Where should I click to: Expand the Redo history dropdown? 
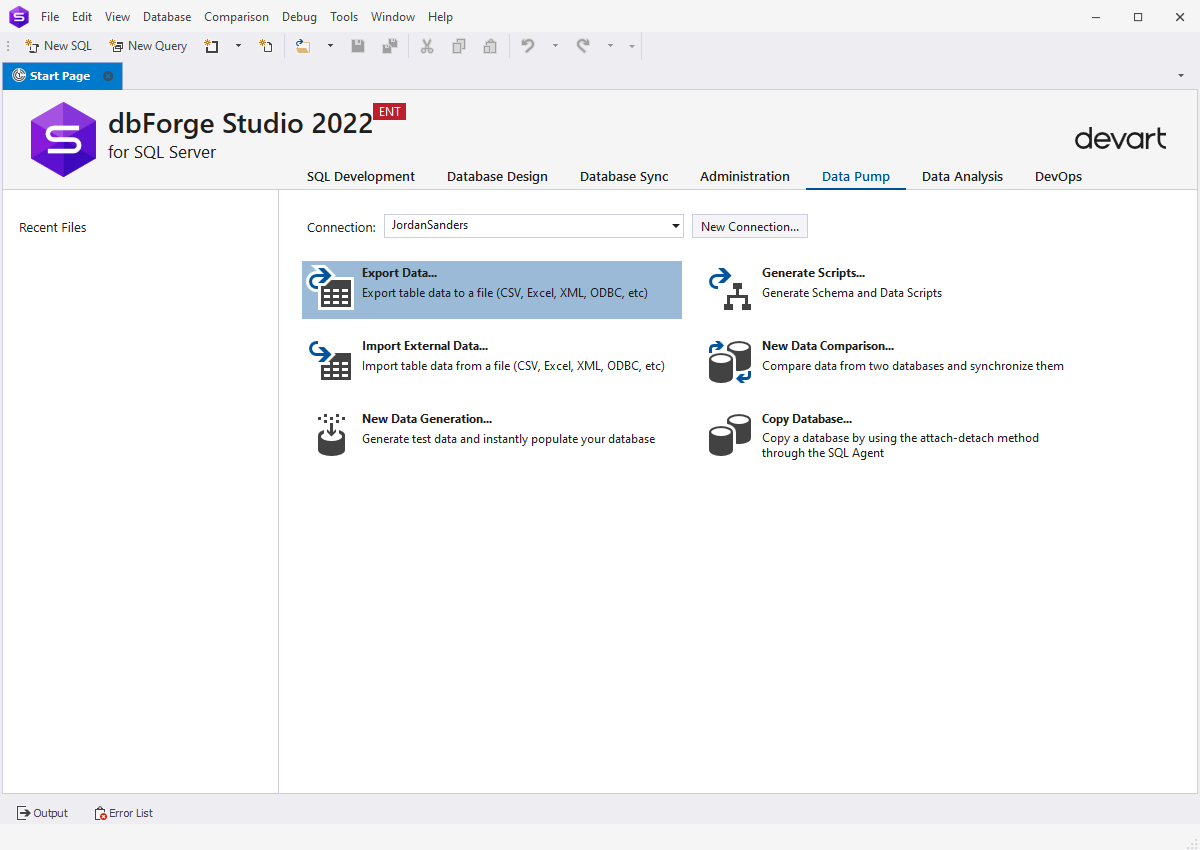[608, 46]
